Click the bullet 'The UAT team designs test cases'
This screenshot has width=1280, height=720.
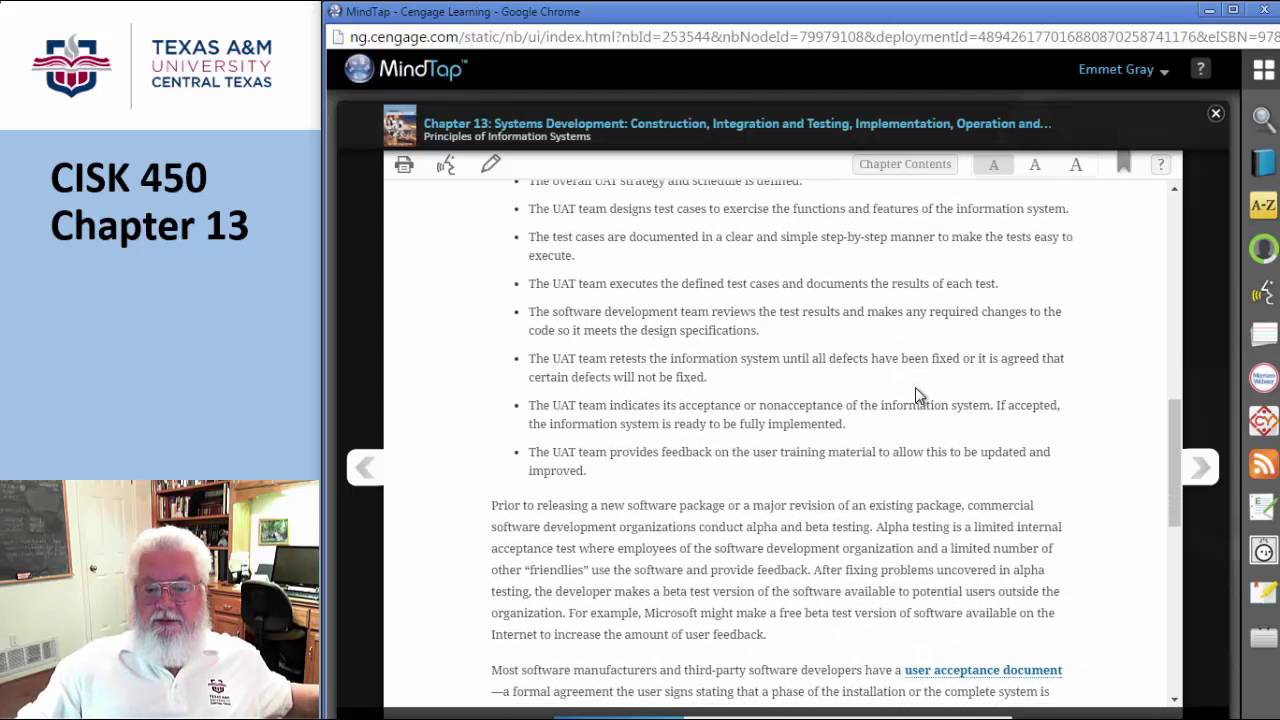click(x=798, y=209)
